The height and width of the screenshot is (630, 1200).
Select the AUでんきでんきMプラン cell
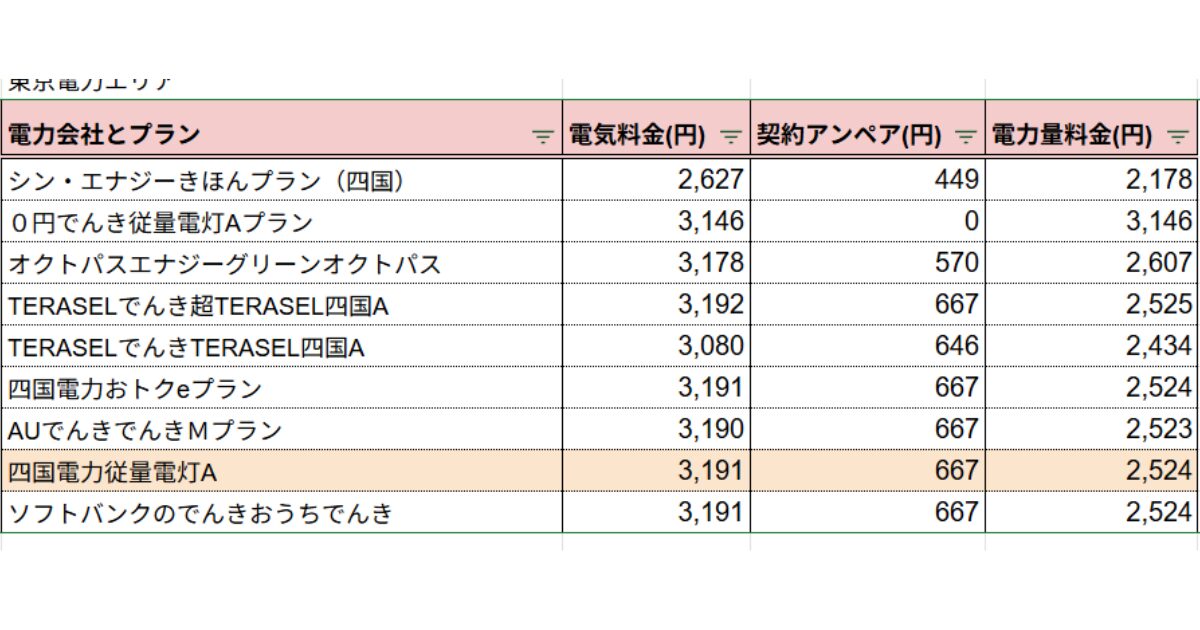click(x=282, y=429)
